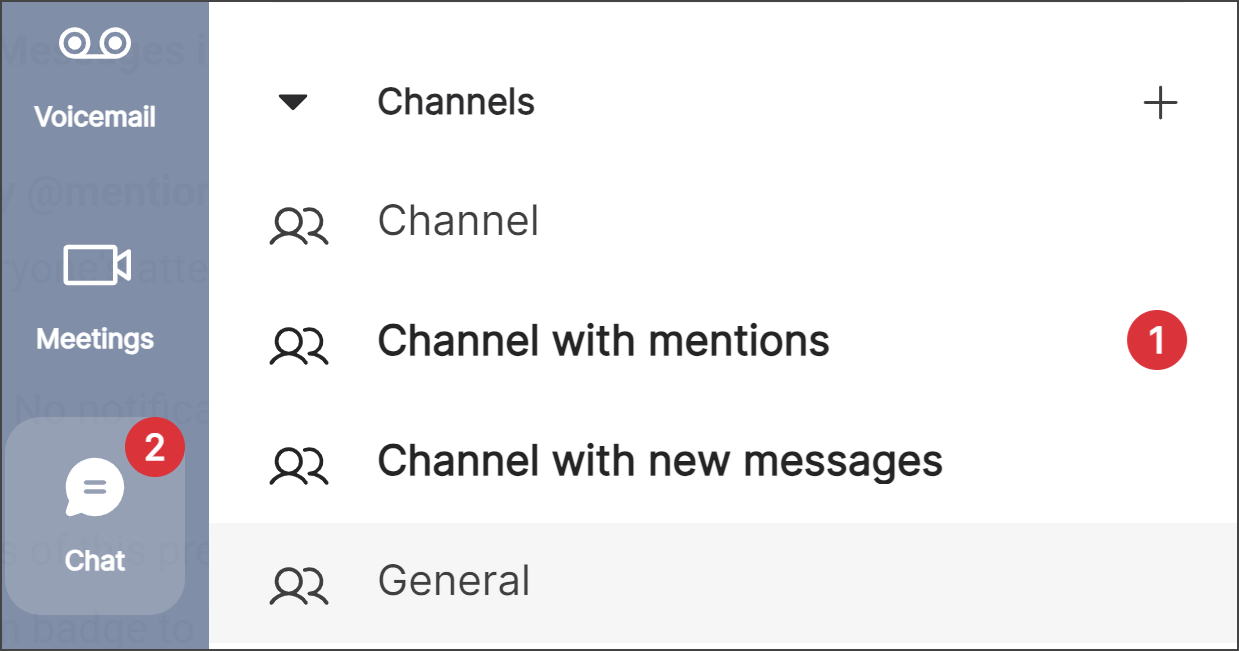This screenshot has width=1239, height=651.
Task: Open the Chat section
Action: 95,520
